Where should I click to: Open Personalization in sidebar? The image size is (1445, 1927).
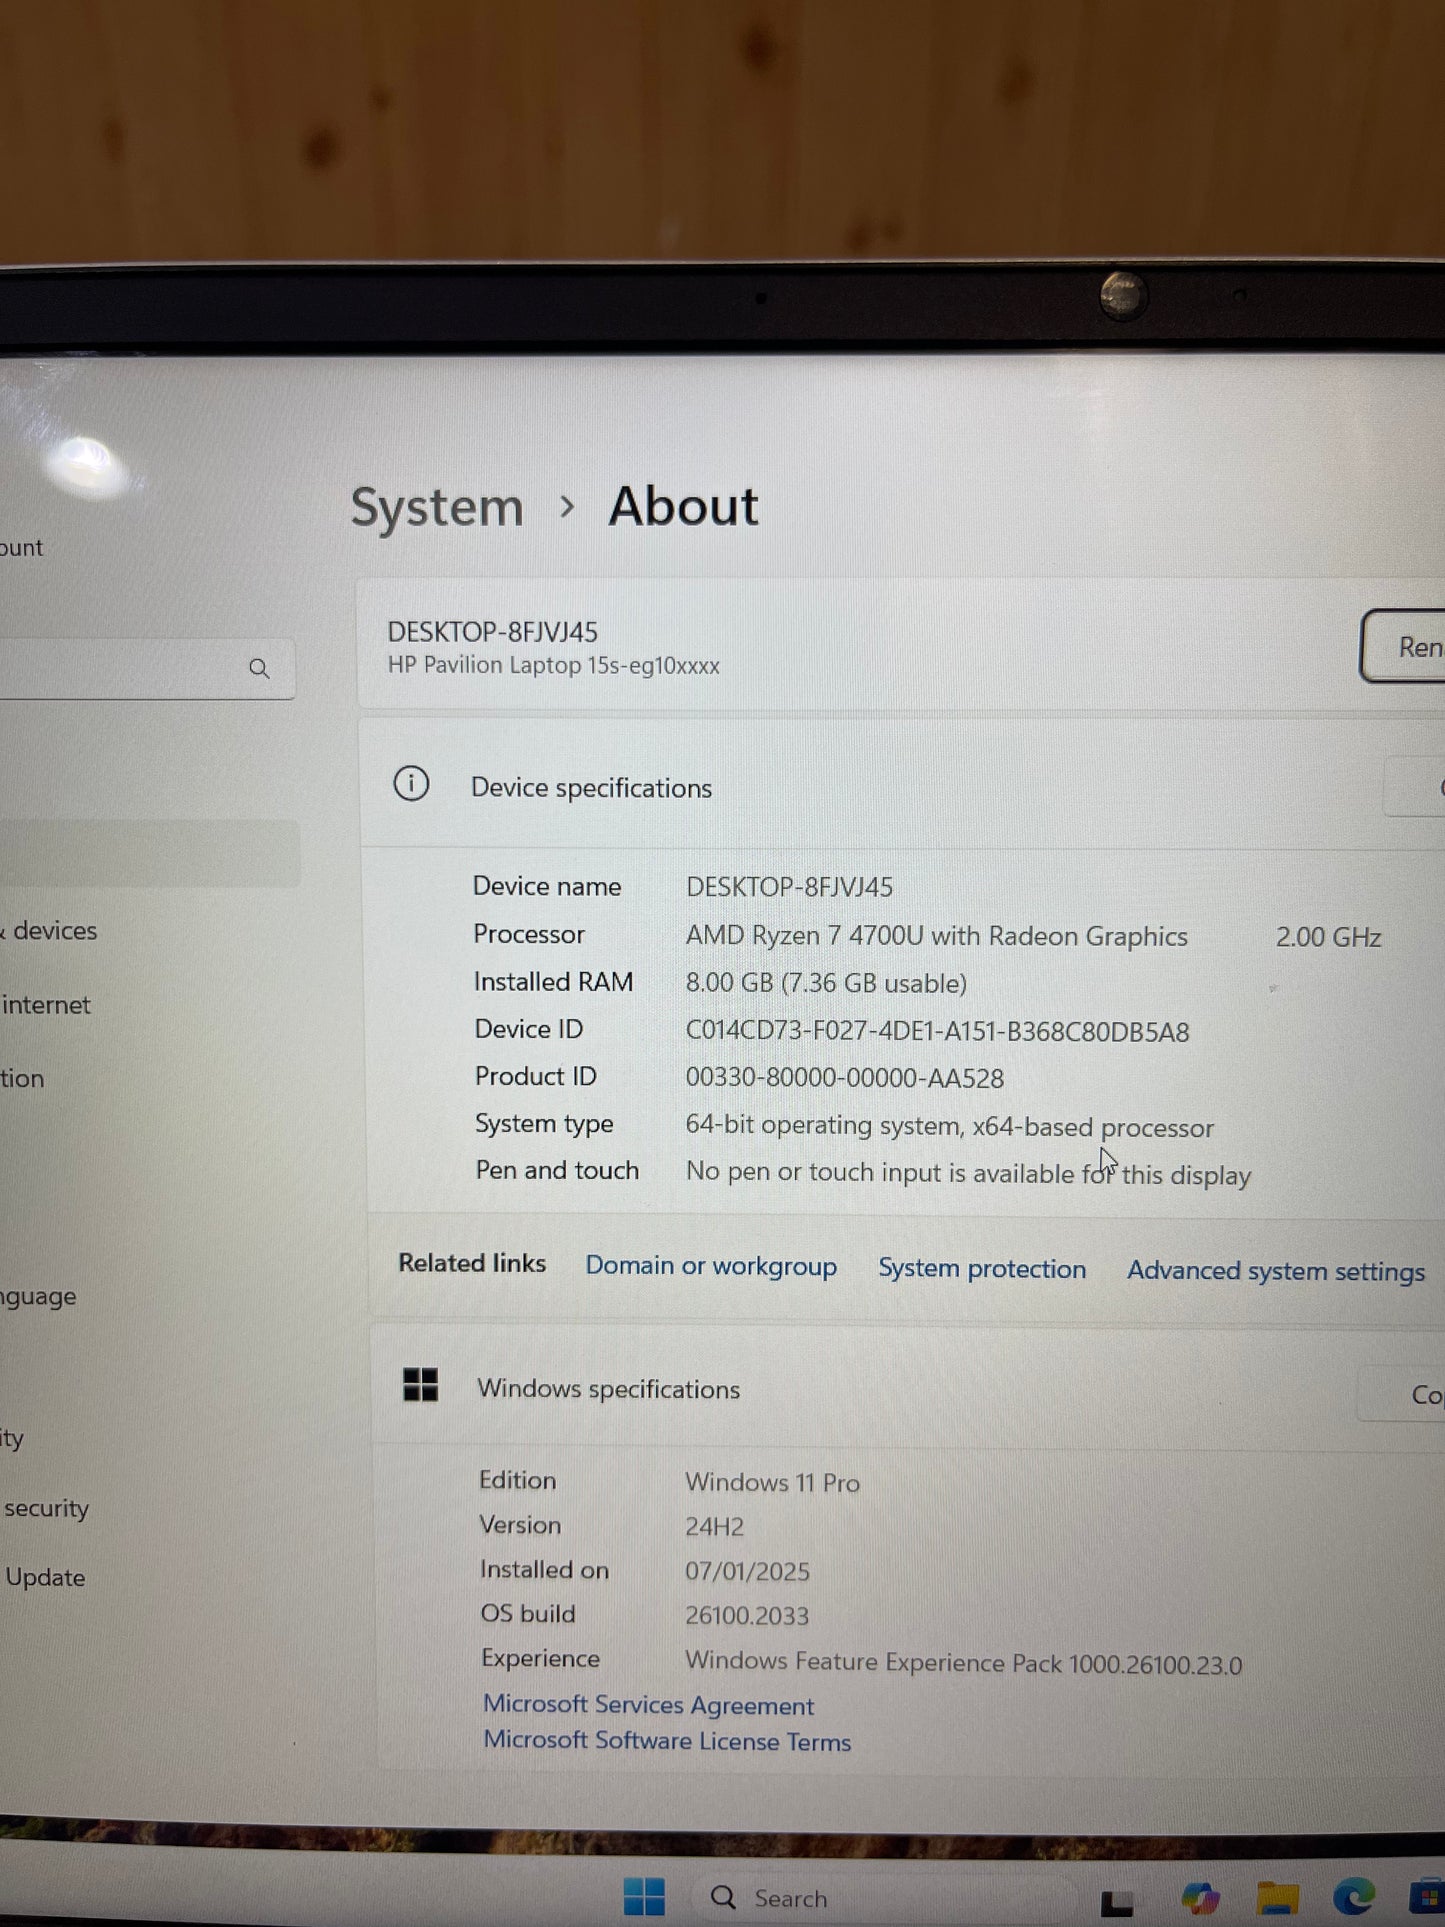pos(22,1079)
